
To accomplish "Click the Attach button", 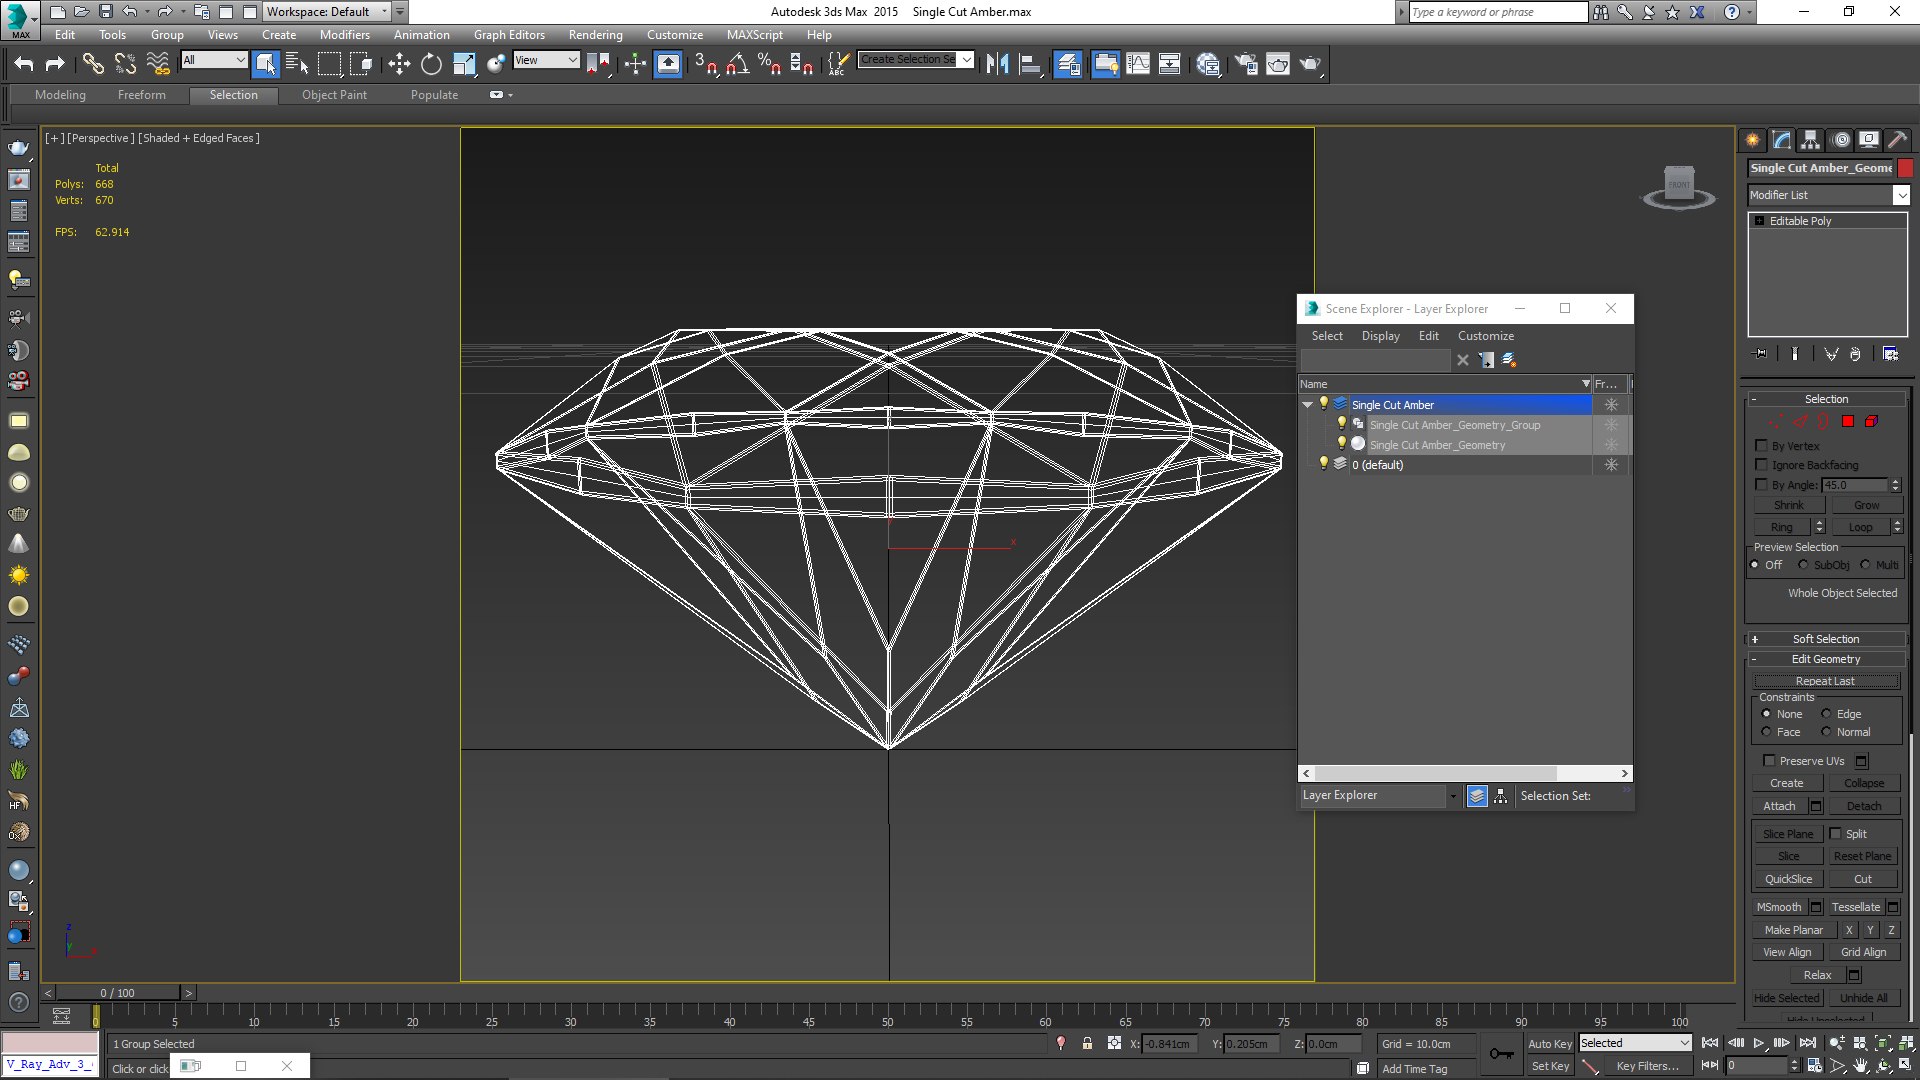I will click(x=1779, y=806).
